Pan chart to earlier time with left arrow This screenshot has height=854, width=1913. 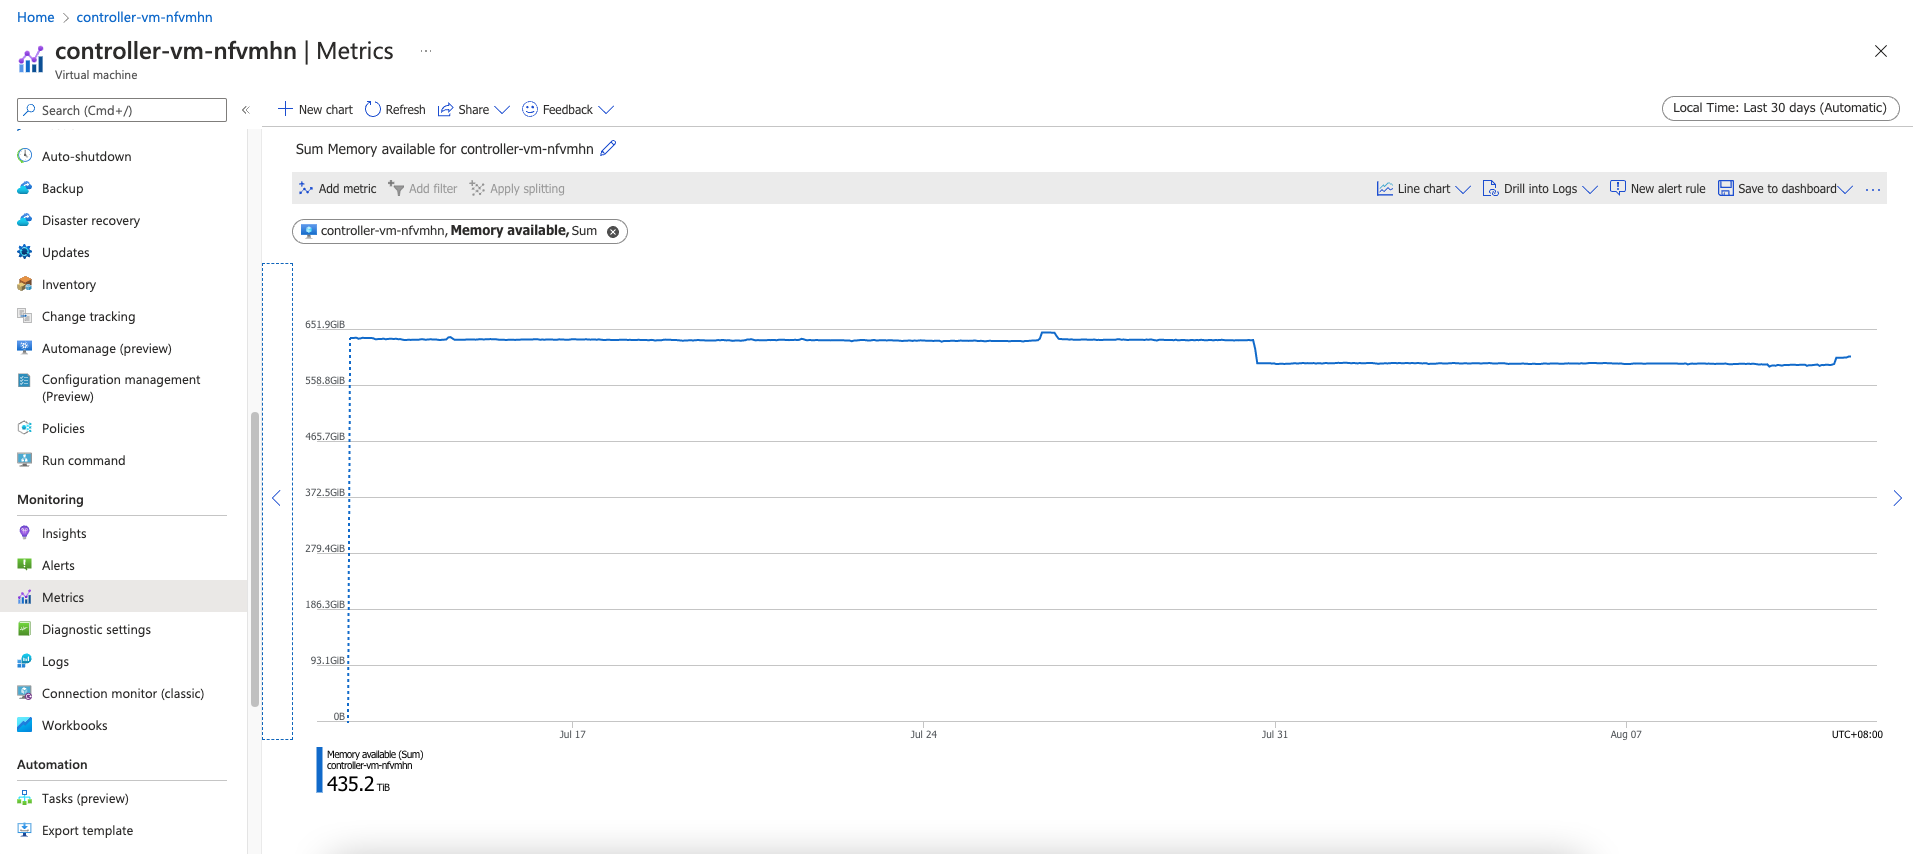point(277,498)
